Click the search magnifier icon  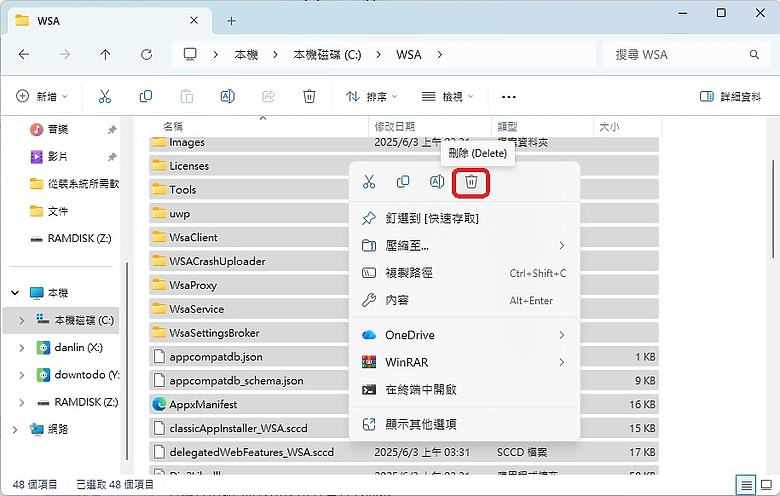point(754,54)
